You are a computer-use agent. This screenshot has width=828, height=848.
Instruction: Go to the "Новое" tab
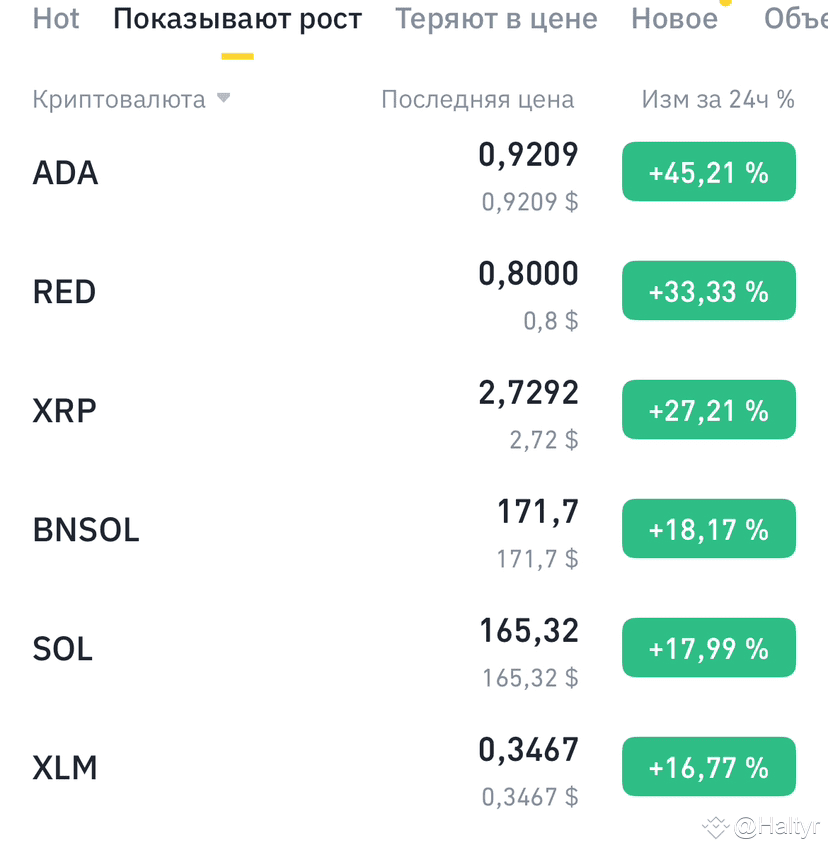click(x=674, y=18)
